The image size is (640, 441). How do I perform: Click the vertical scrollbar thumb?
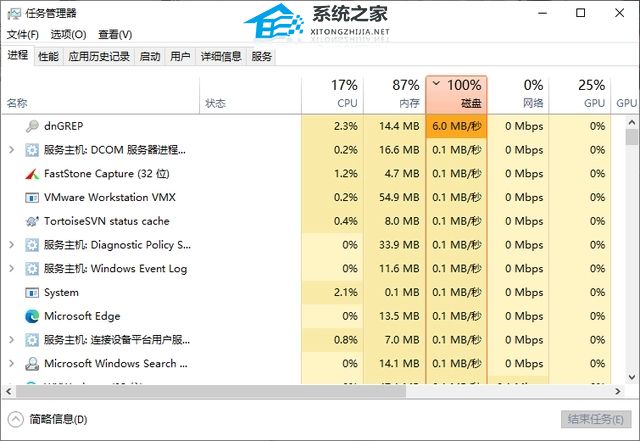631,137
